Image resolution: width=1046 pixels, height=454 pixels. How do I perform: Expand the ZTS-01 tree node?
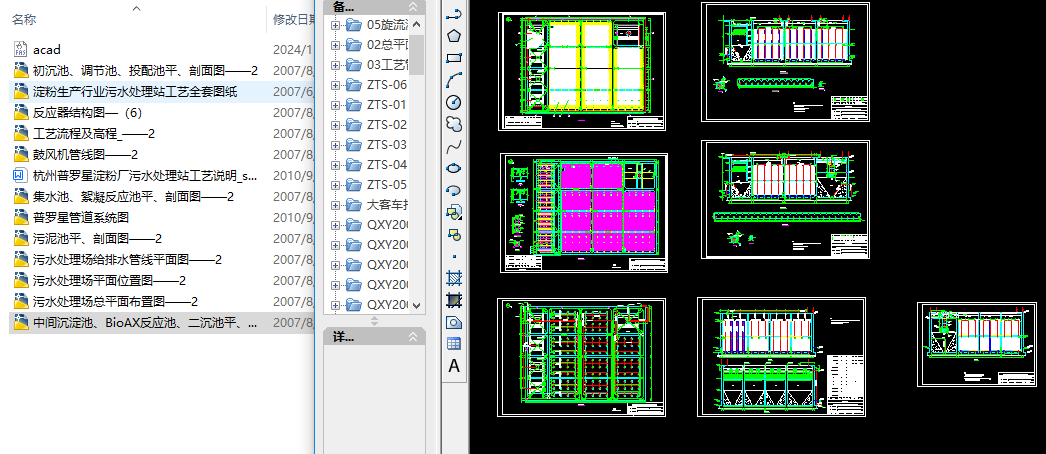[x=336, y=105]
